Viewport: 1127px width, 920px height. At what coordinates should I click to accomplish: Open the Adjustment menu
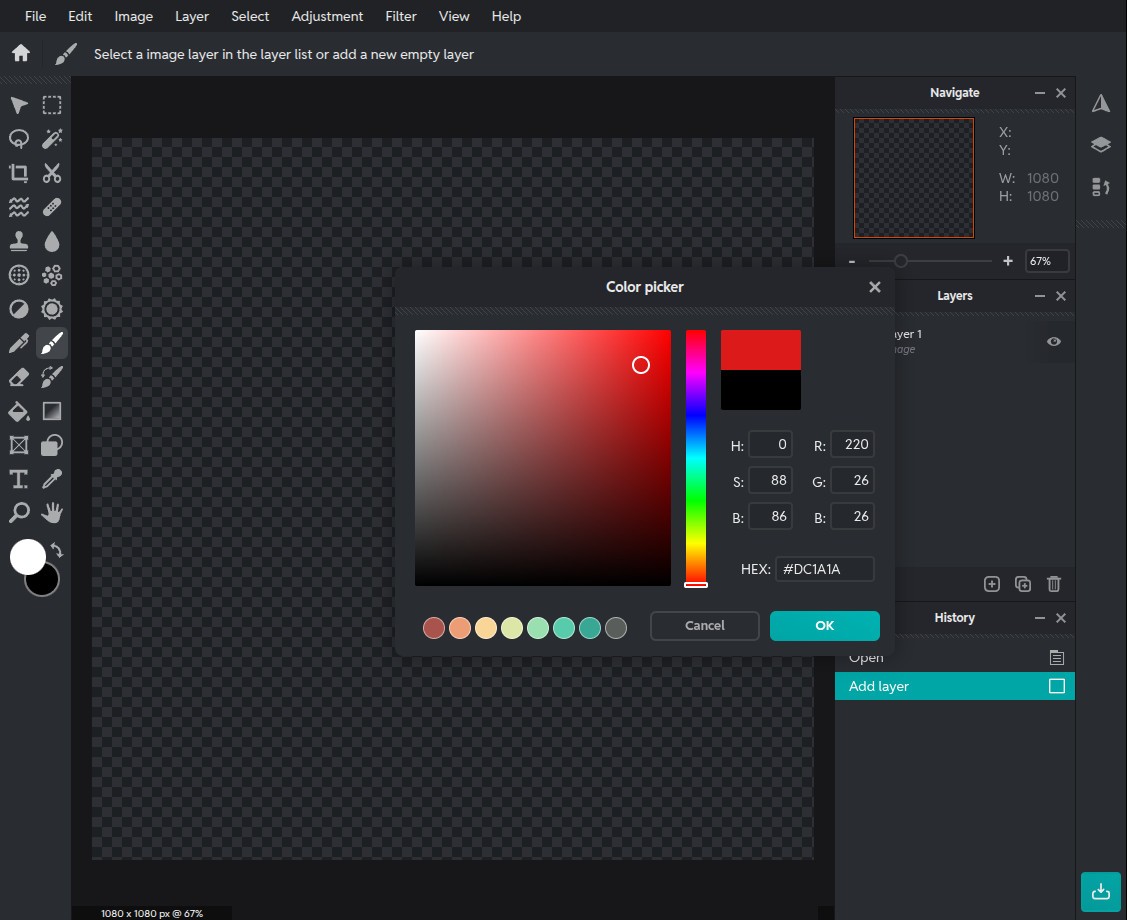tap(327, 16)
